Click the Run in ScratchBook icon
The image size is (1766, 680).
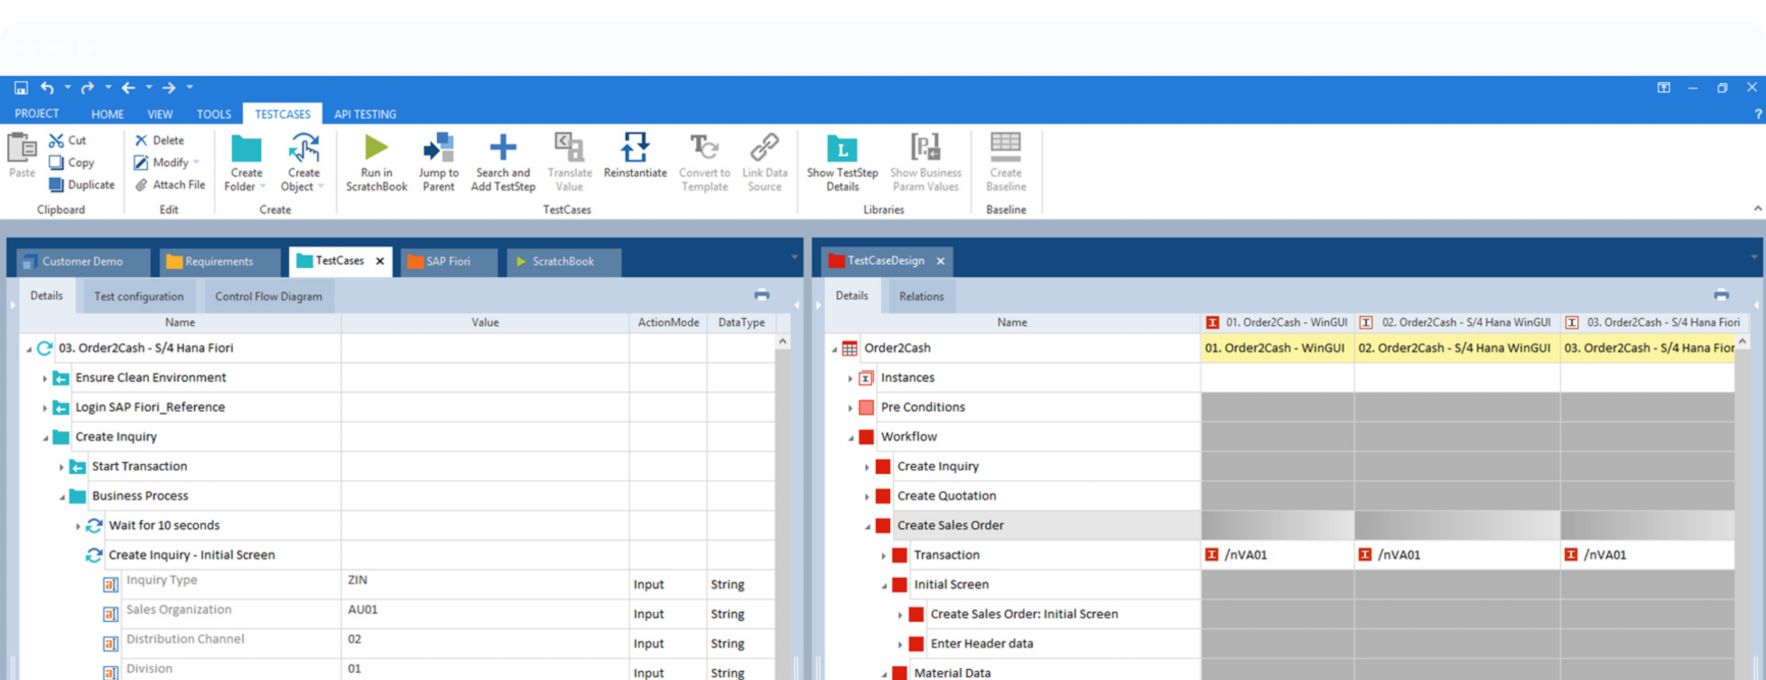(376, 149)
